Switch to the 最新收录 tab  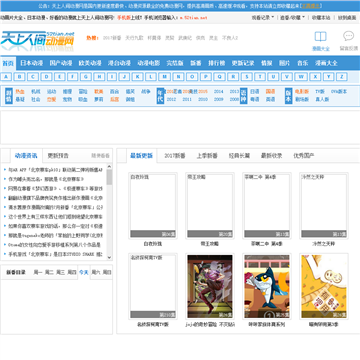click(x=272, y=156)
